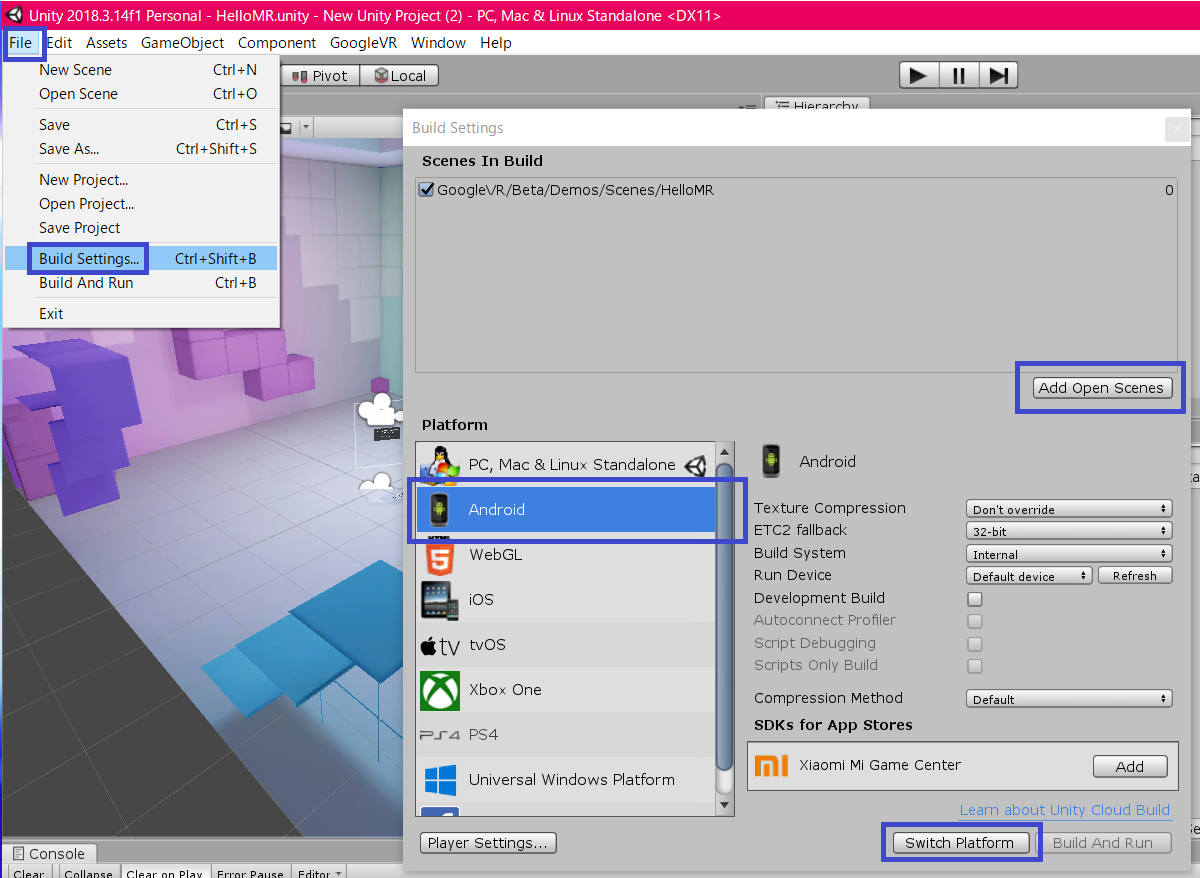This screenshot has height=878, width=1200.
Task: Select the WebGL platform icon
Action: [438, 555]
